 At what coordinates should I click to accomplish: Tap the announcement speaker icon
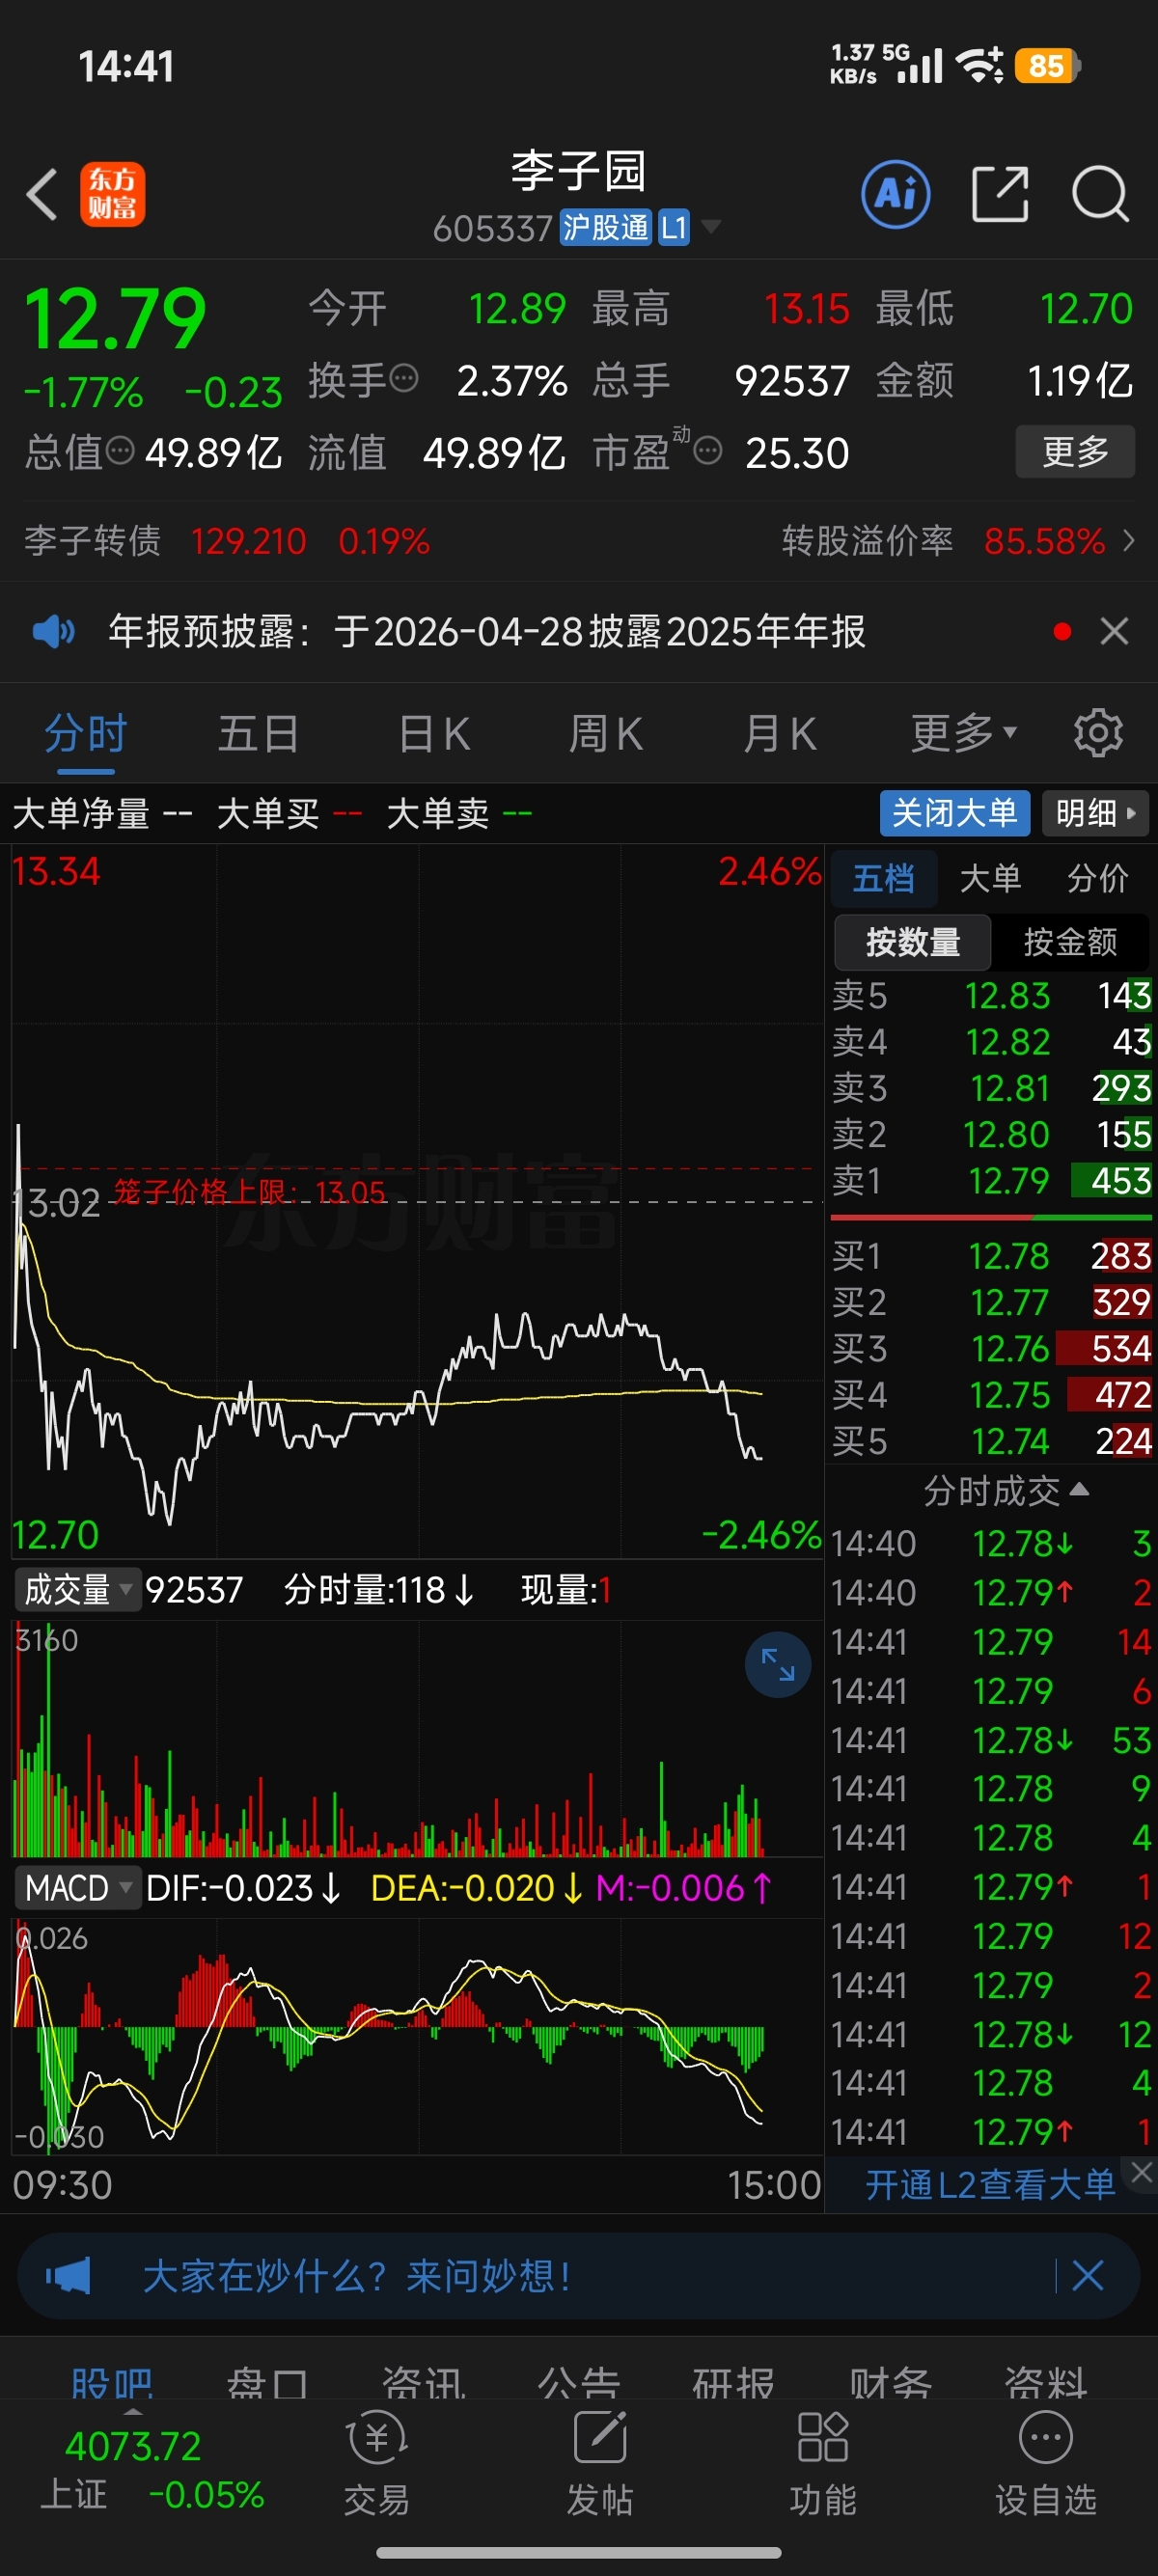click(53, 631)
